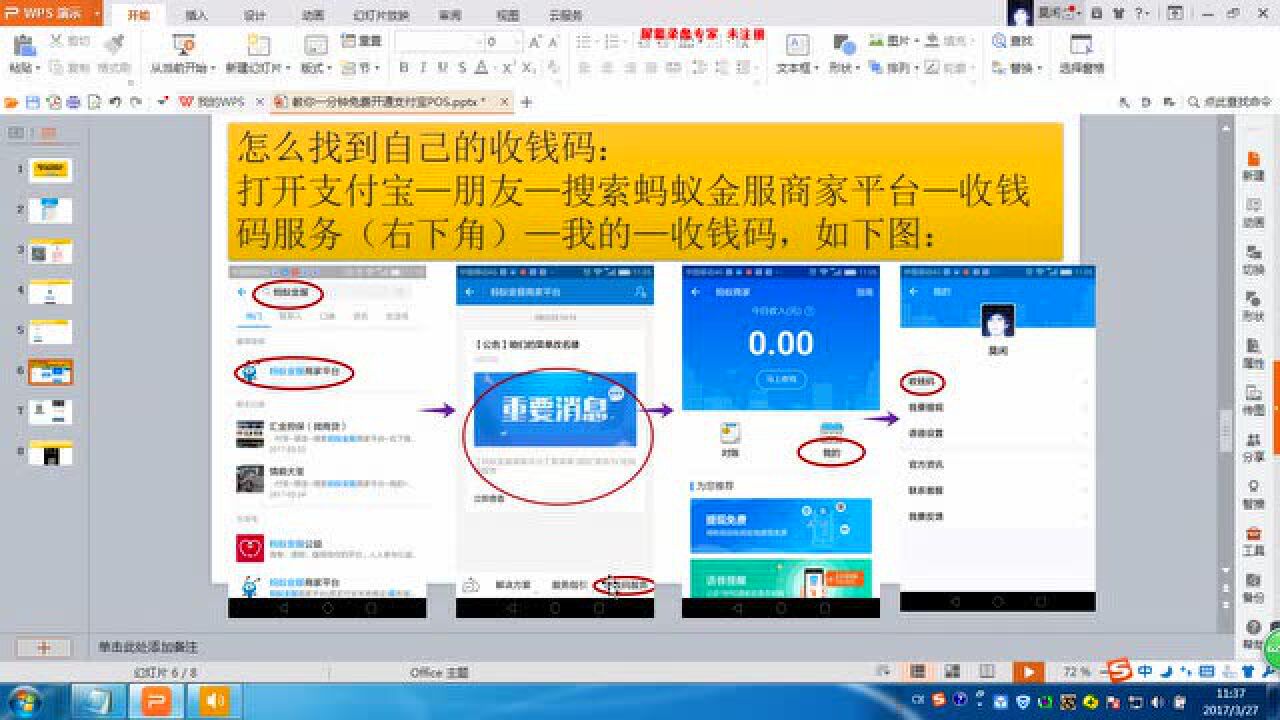Open the Tools (工具) sidebar icon
This screenshot has height=720, width=1280.
[x=1253, y=541]
